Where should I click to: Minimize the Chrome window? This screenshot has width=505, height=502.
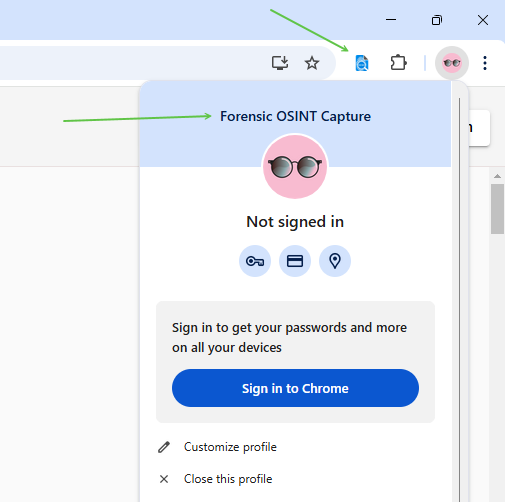pyautogui.click(x=391, y=20)
